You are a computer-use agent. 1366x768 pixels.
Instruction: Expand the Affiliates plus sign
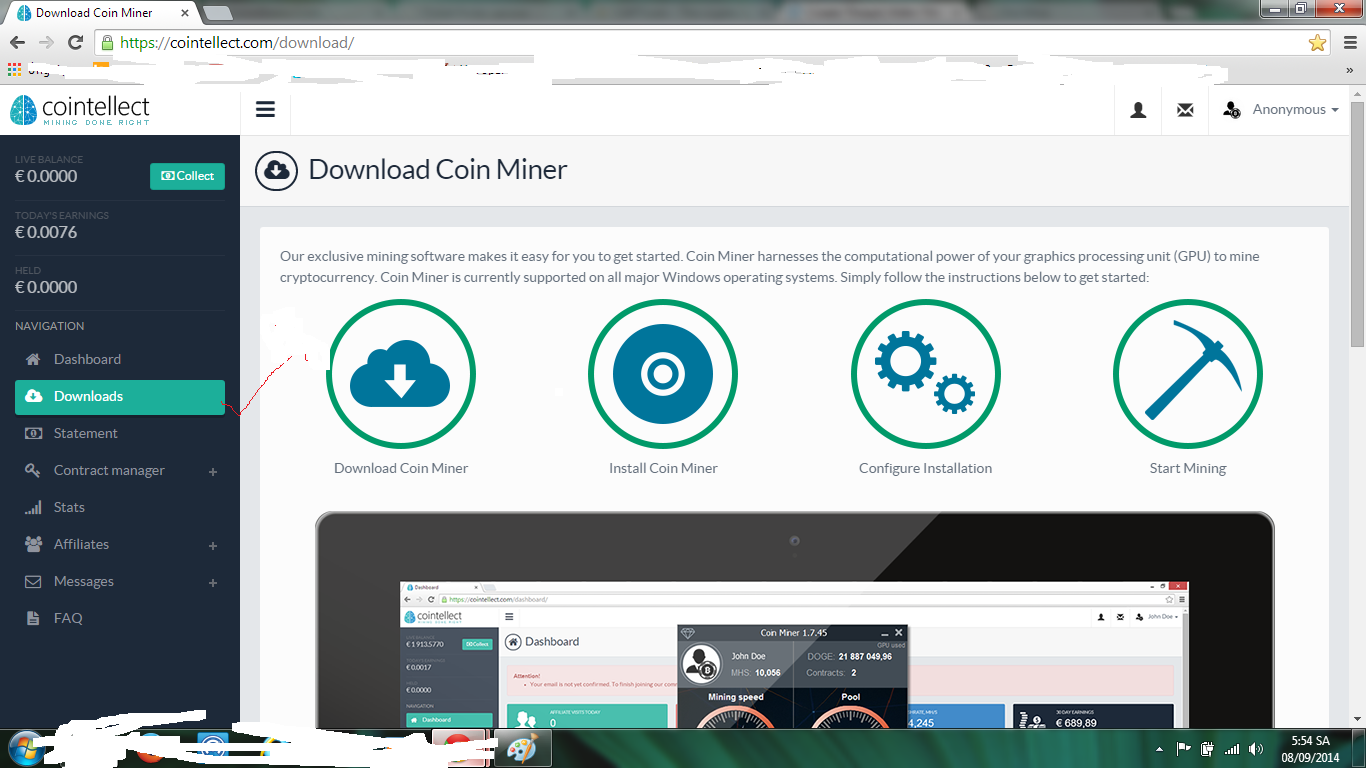(x=213, y=545)
